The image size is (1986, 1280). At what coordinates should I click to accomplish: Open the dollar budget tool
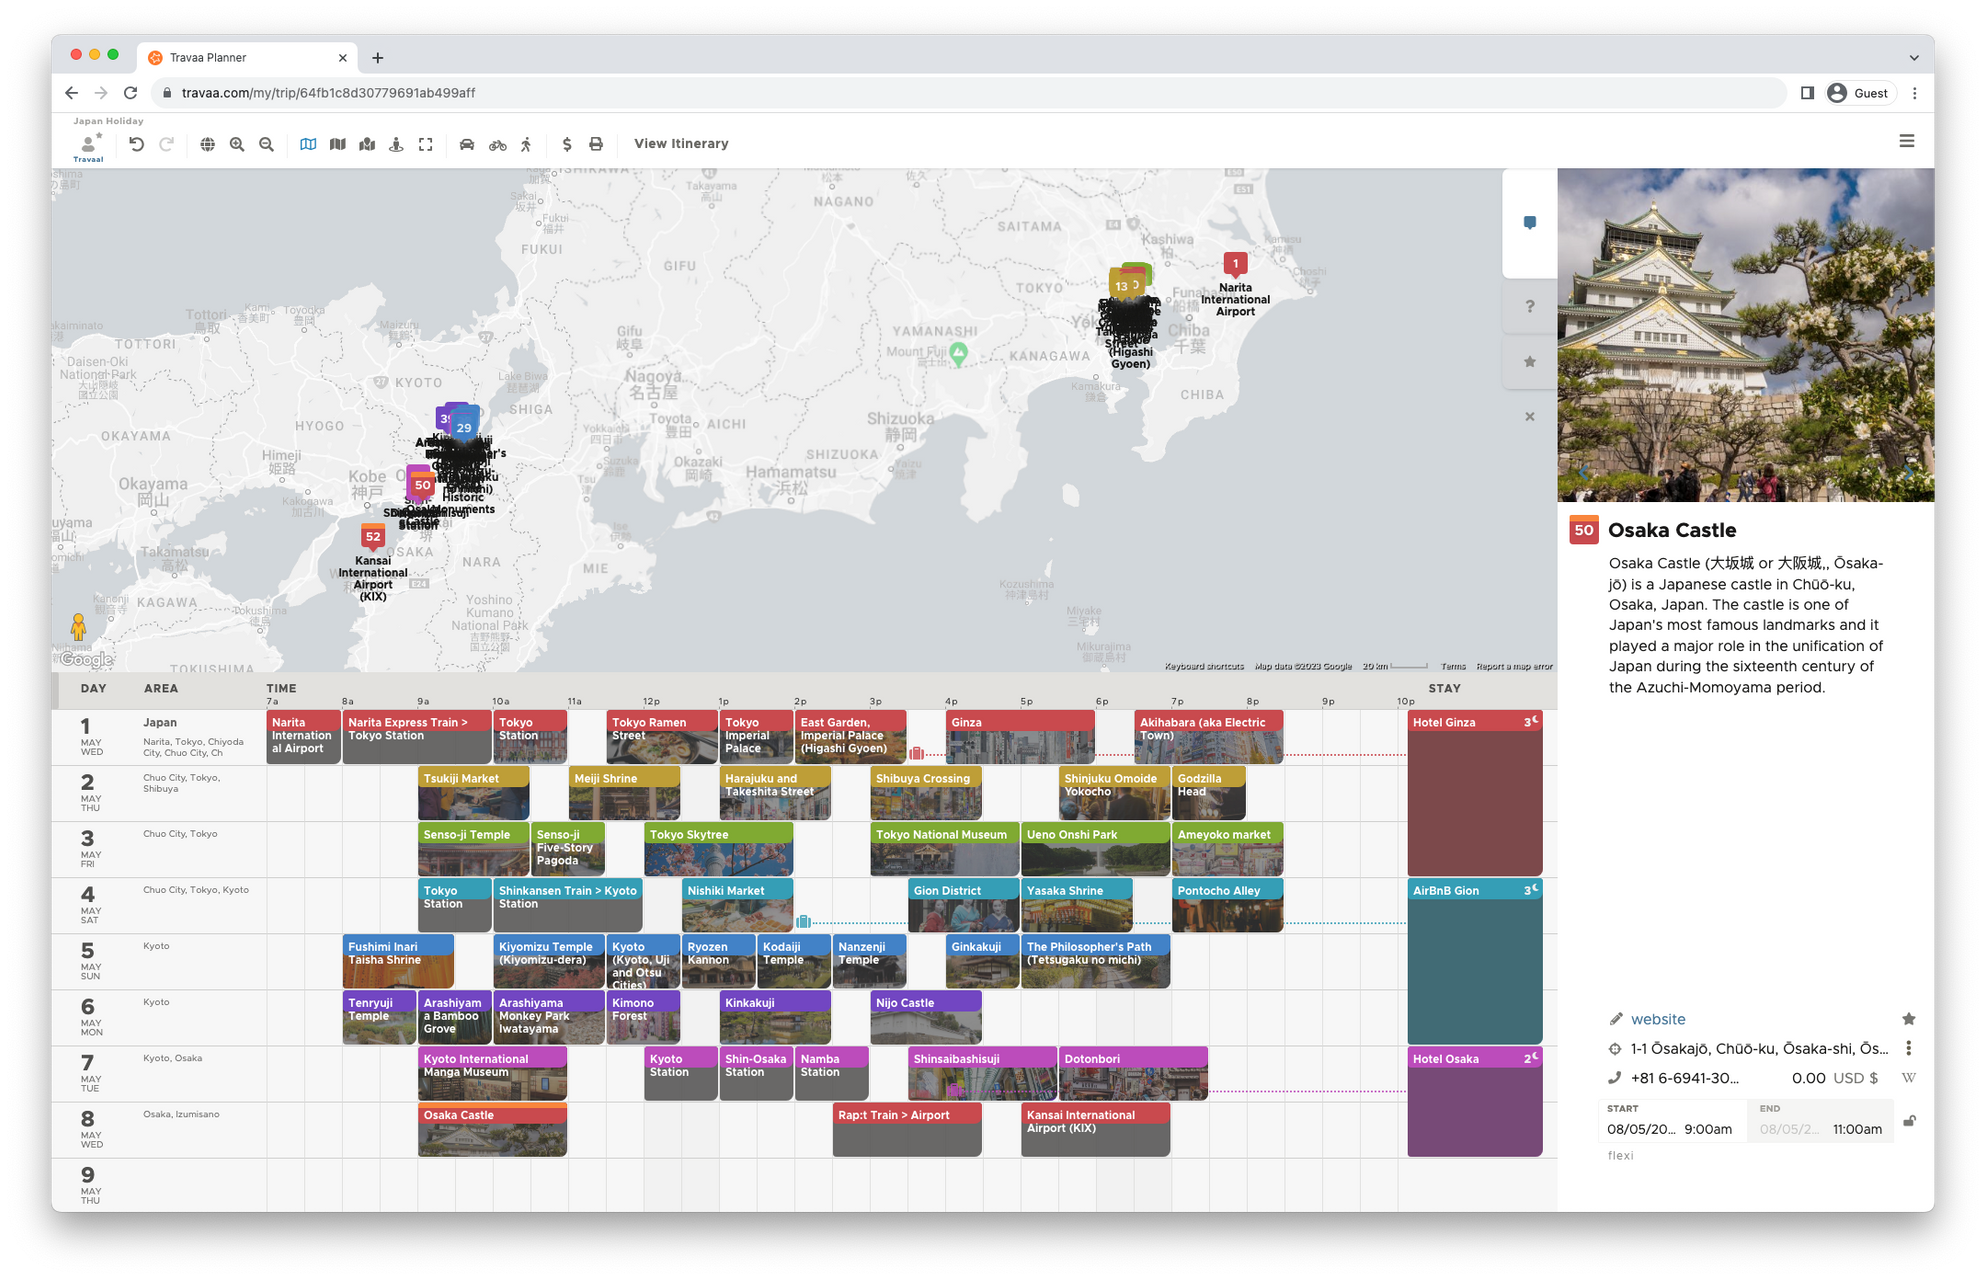coord(567,144)
